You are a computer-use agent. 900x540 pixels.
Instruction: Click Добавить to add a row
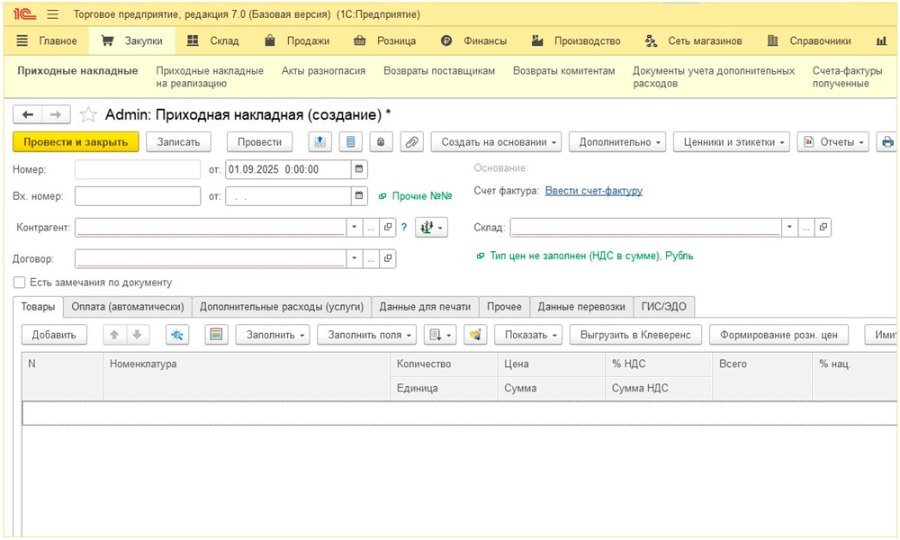[x=54, y=335]
